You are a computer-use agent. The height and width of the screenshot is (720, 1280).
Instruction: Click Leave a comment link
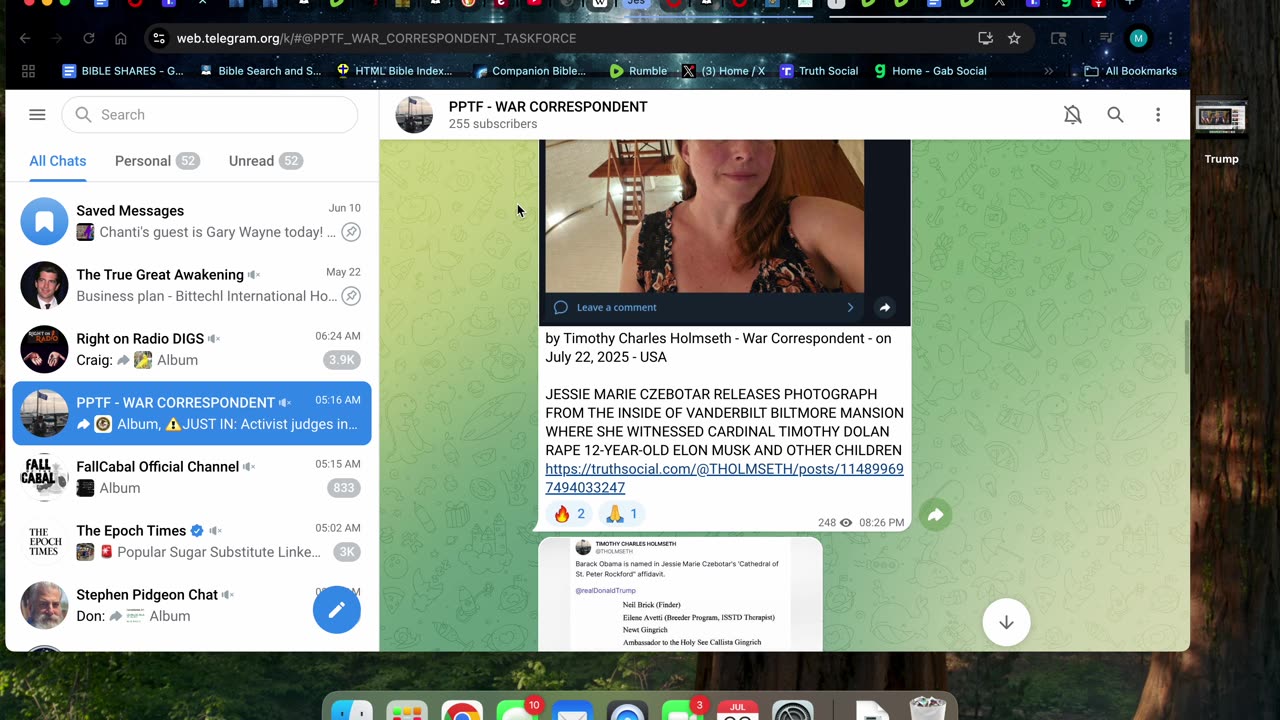coord(617,307)
